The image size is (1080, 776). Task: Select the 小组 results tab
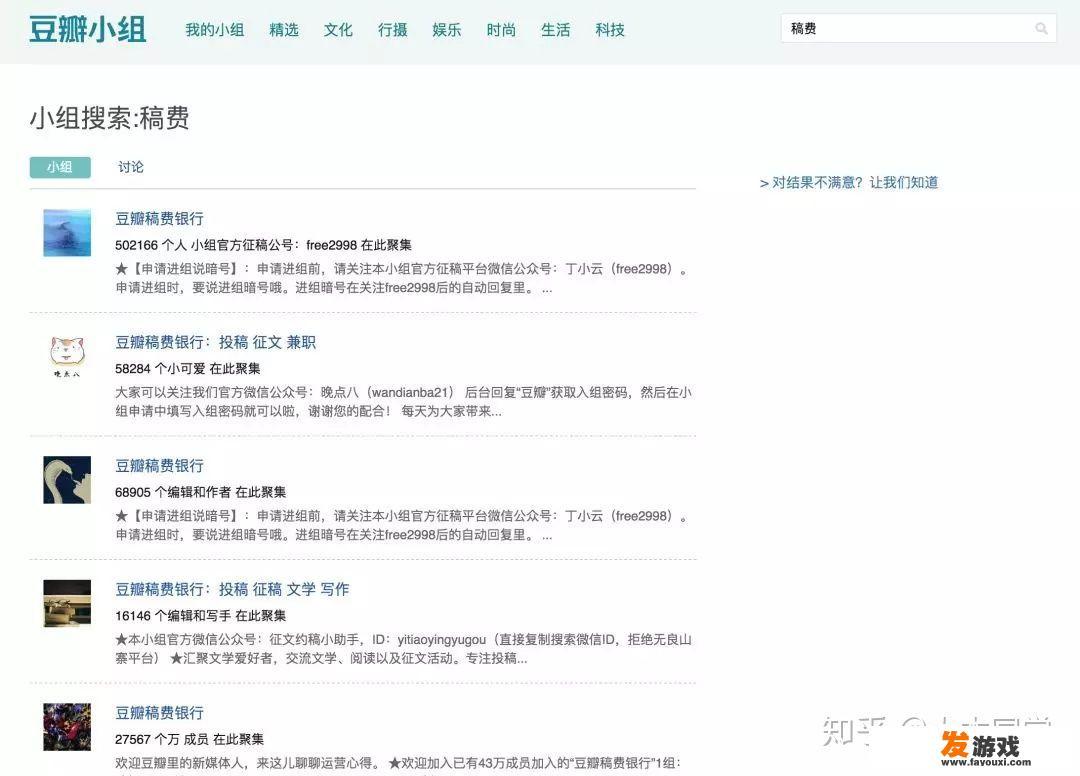tap(60, 167)
